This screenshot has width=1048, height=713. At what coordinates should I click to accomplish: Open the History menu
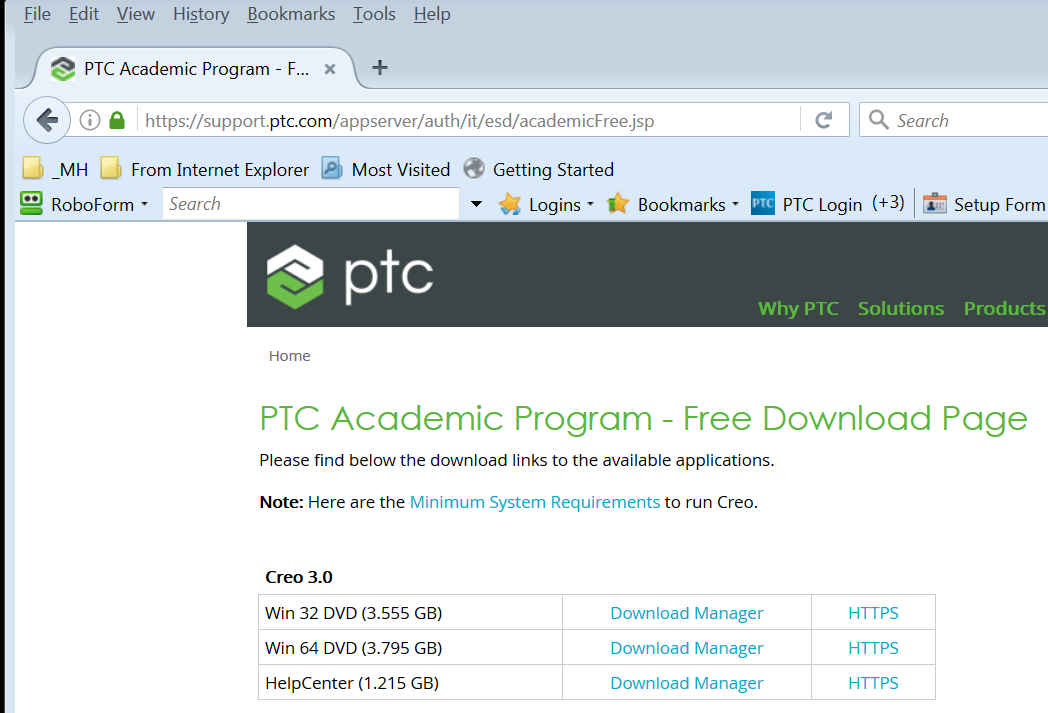(201, 14)
